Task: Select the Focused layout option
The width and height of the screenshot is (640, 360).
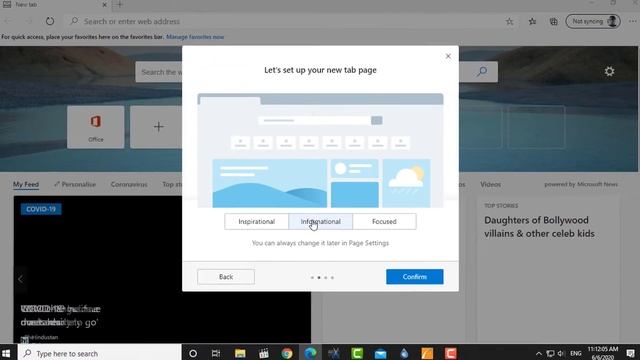Action: pos(384,222)
